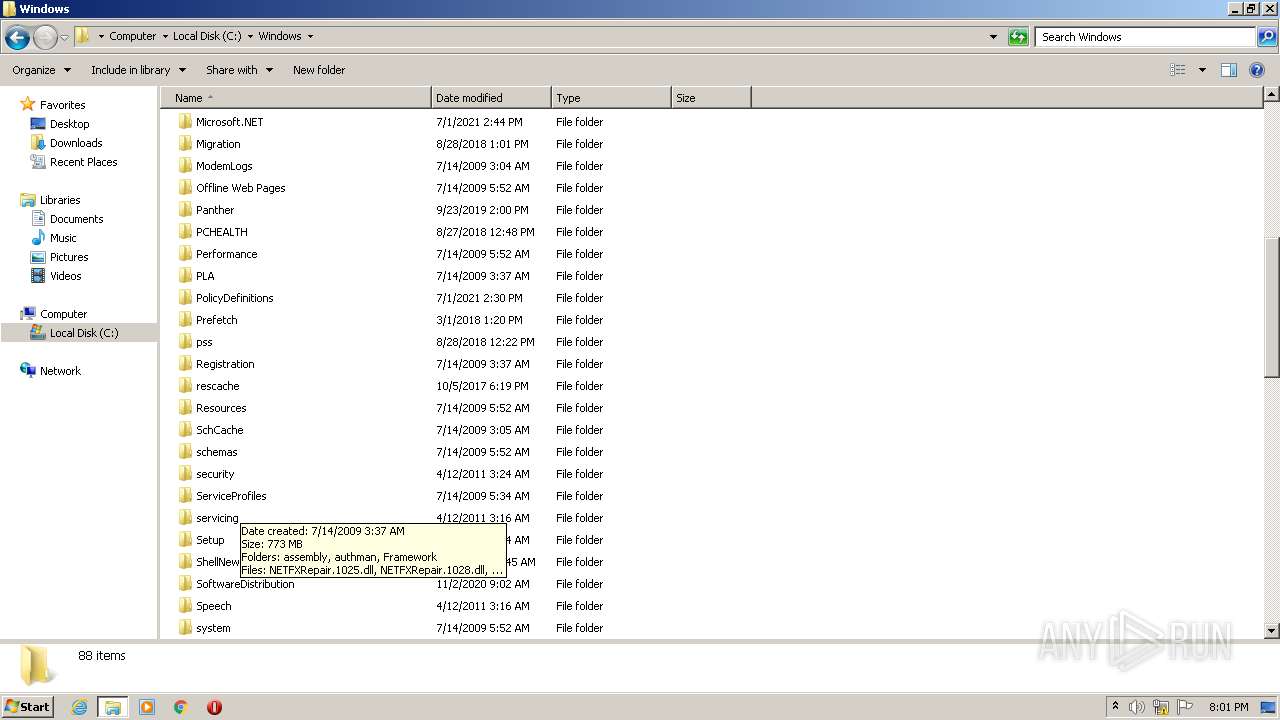Click the volume speaker tray icon
The image size is (1280, 720).
[x=1137, y=707]
